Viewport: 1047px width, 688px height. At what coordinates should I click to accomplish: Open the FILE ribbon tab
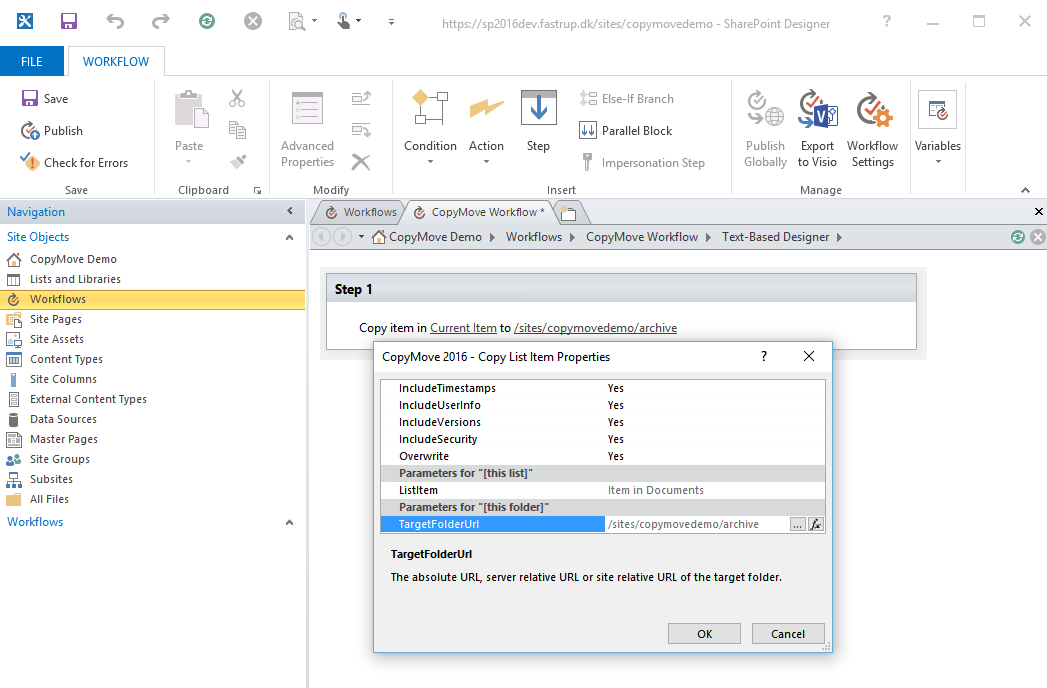[x=32, y=62]
